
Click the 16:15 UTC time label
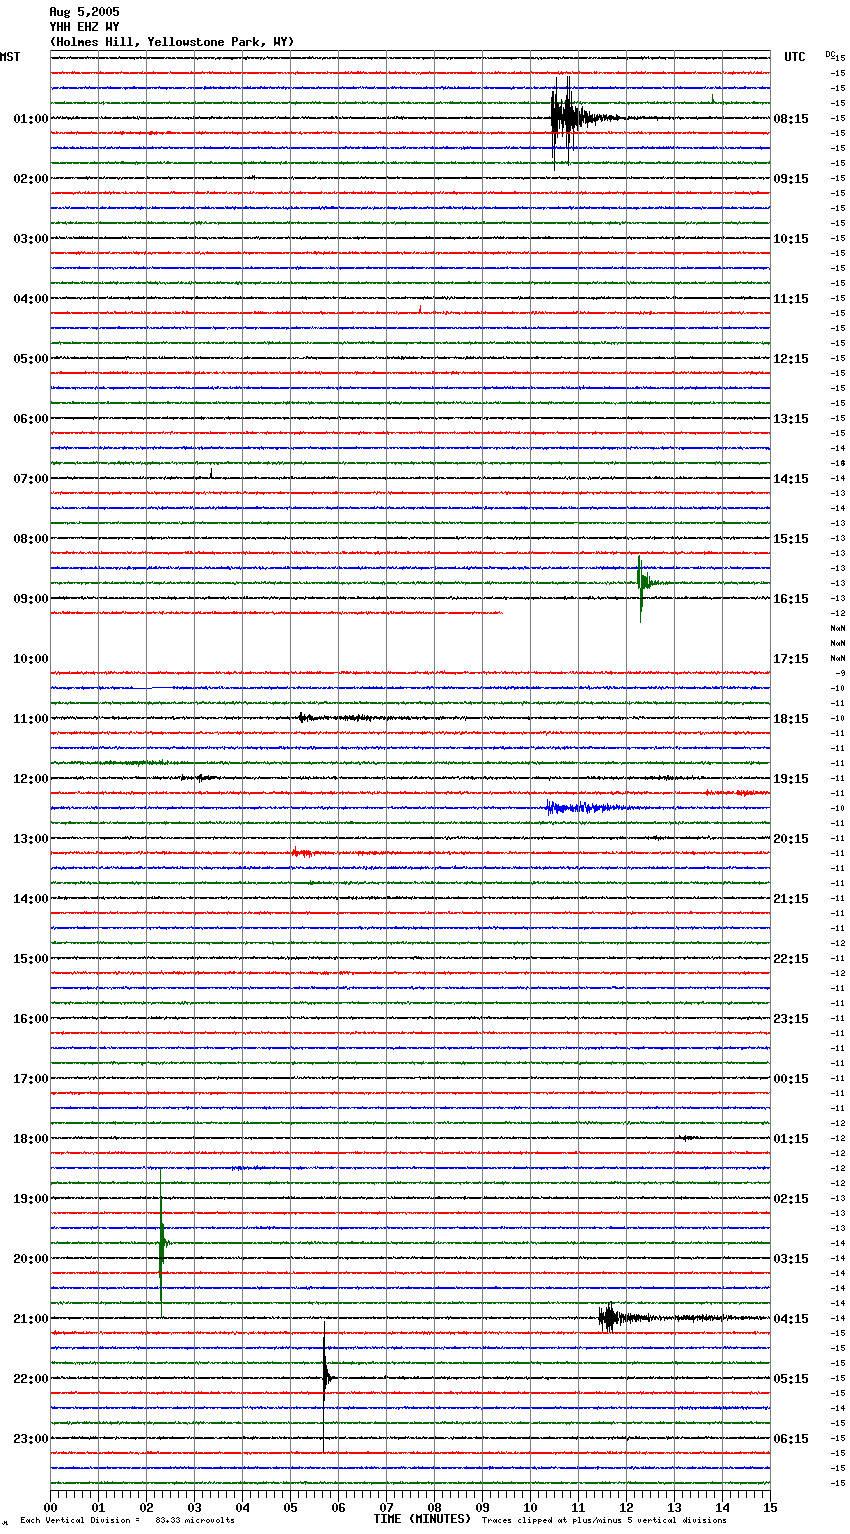coord(791,599)
